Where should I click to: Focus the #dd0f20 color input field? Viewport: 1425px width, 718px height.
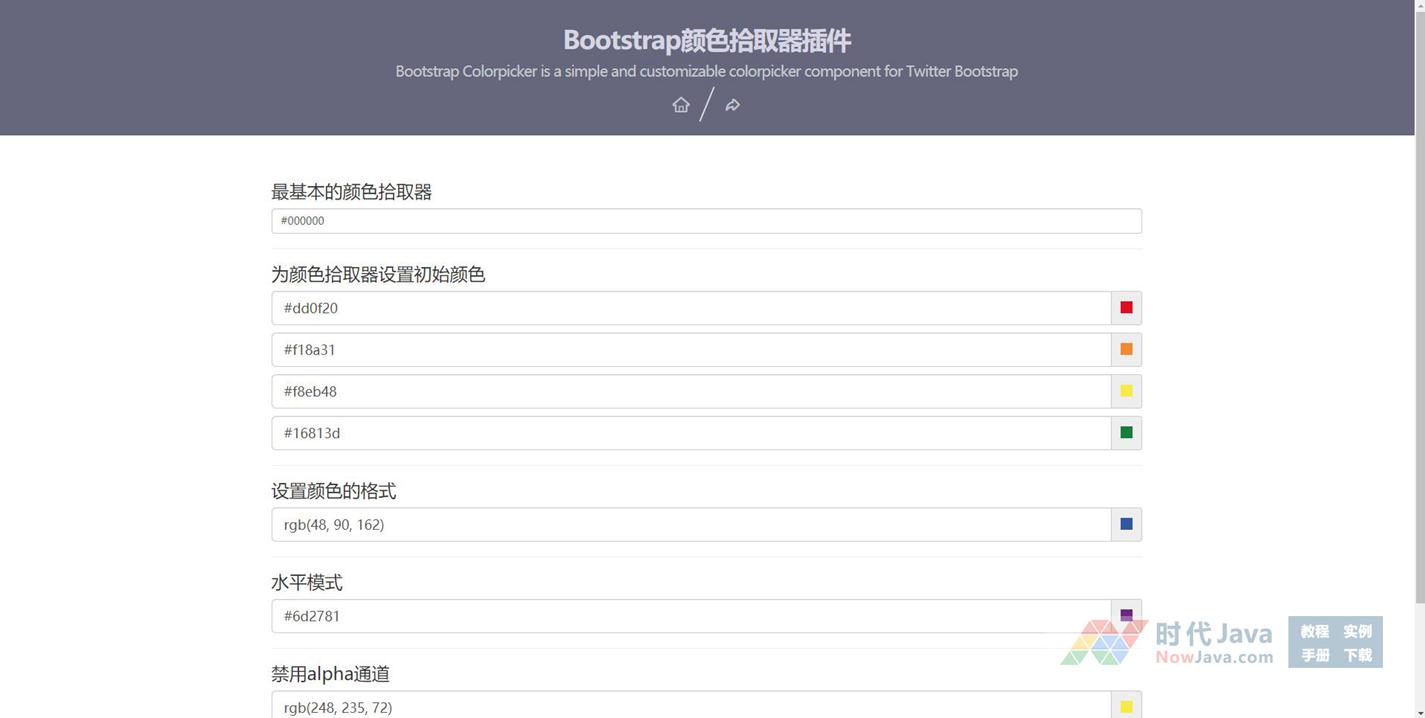tap(690, 308)
